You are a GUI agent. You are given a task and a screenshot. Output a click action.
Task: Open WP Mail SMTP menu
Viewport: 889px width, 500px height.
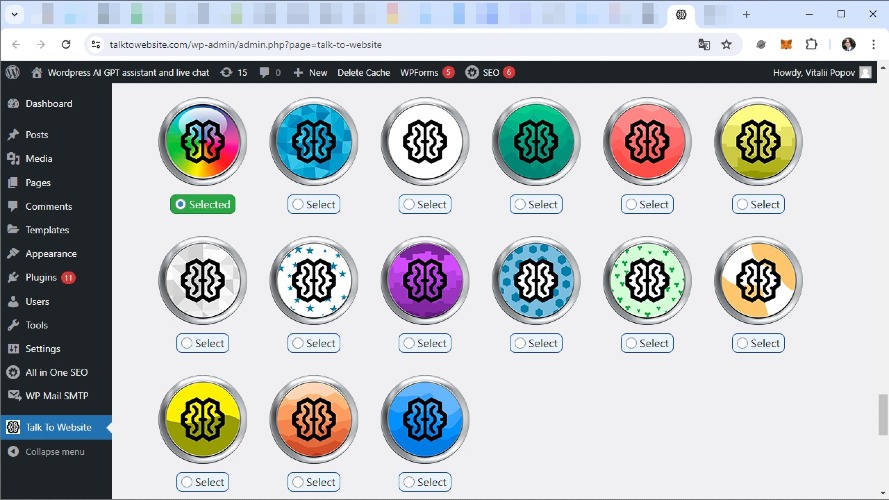(56, 396)
